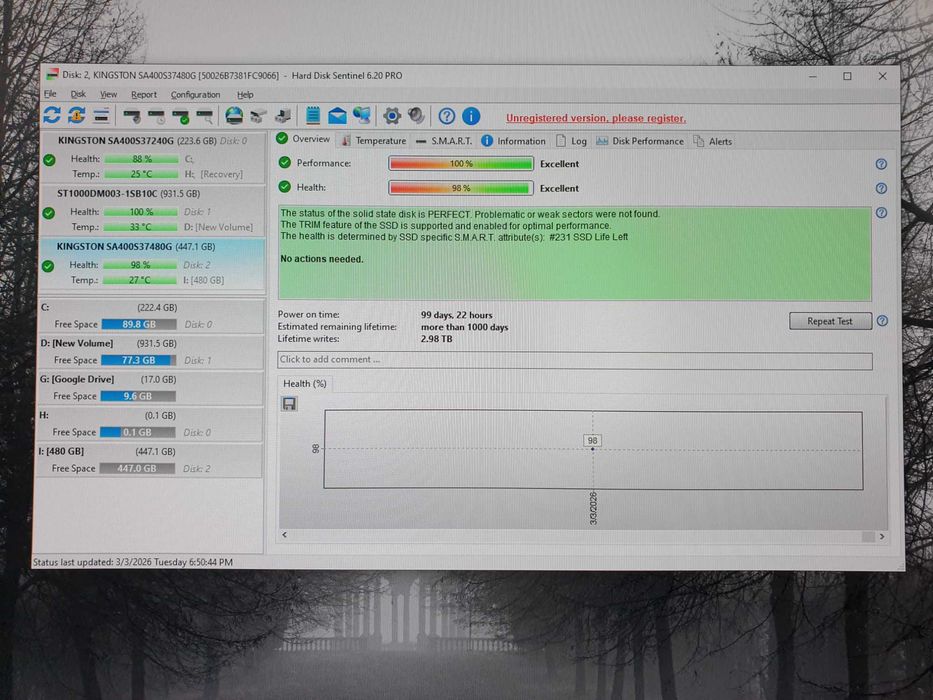Click the 98 data point on health graph
The image size is (933, 700).
[x=593, y=449]
